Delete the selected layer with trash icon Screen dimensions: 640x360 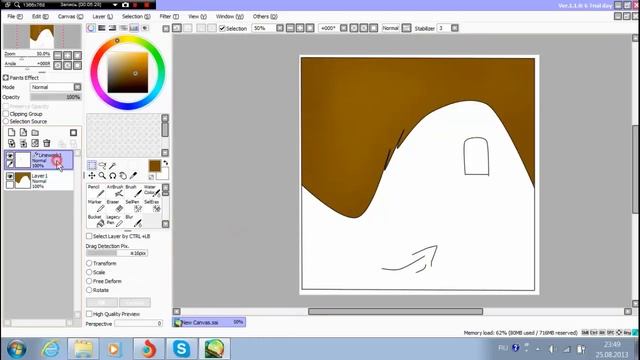(x=47, y=143)
